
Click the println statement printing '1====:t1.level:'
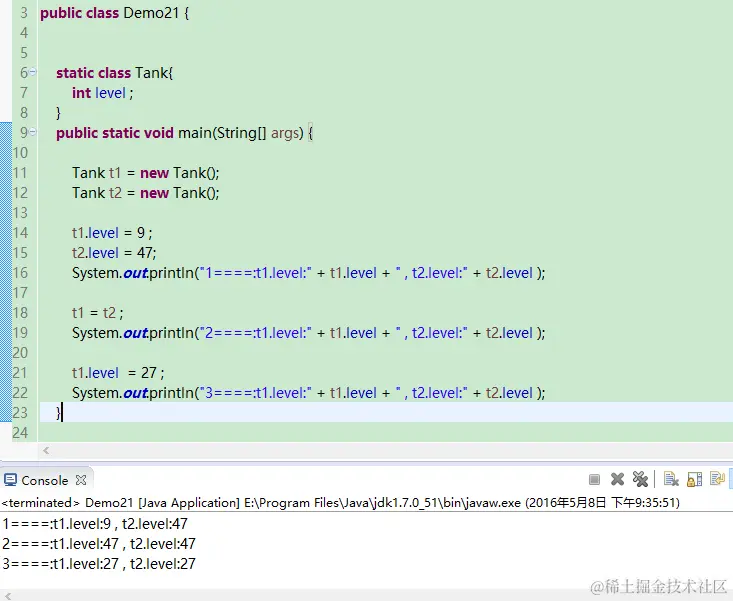tap(309, 273)
